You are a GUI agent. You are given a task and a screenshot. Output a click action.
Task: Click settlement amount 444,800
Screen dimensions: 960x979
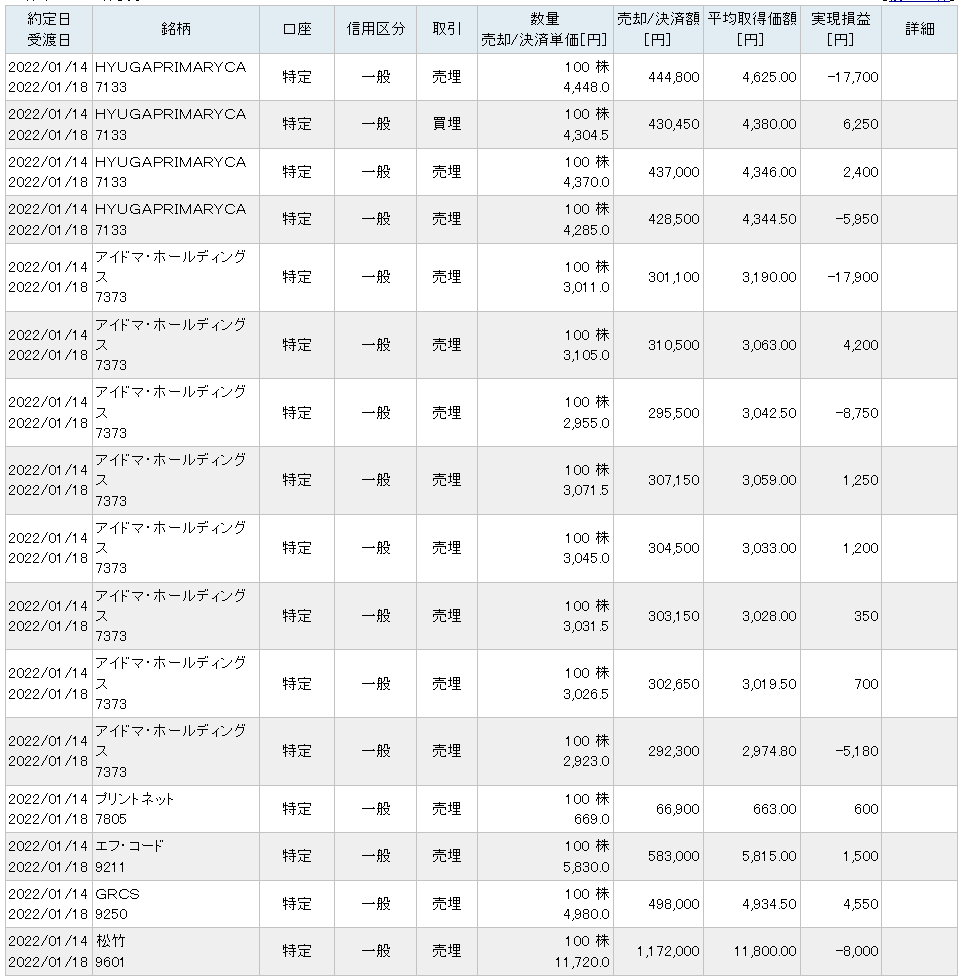coord(673,77)
